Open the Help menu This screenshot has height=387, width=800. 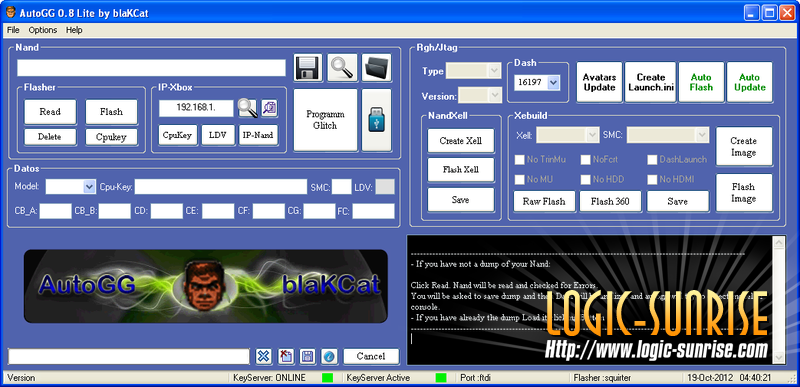74,30
